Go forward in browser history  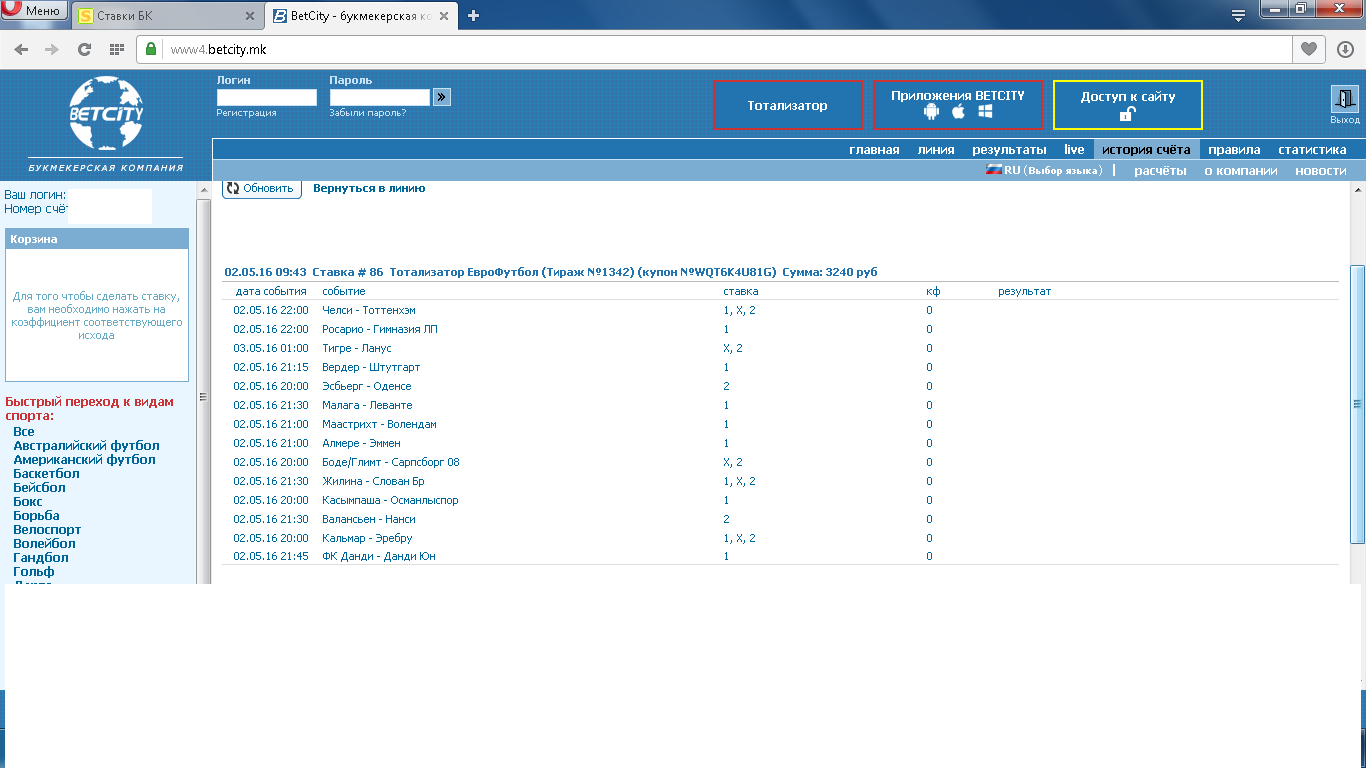tap(52, 49)
